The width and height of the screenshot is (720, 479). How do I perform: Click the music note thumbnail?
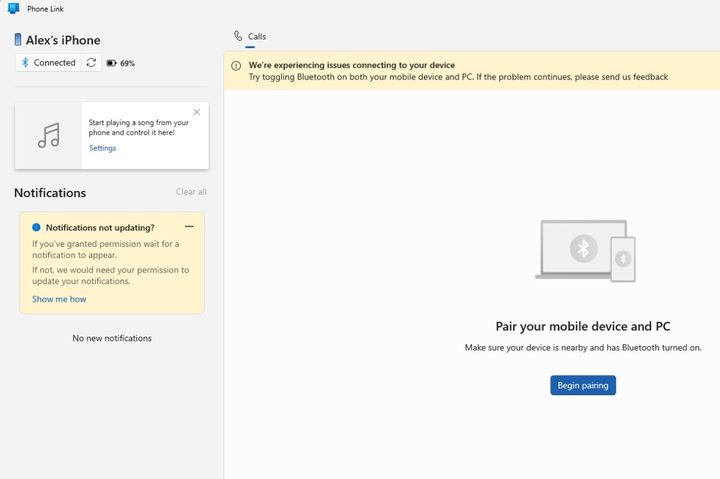coord(49,135)
